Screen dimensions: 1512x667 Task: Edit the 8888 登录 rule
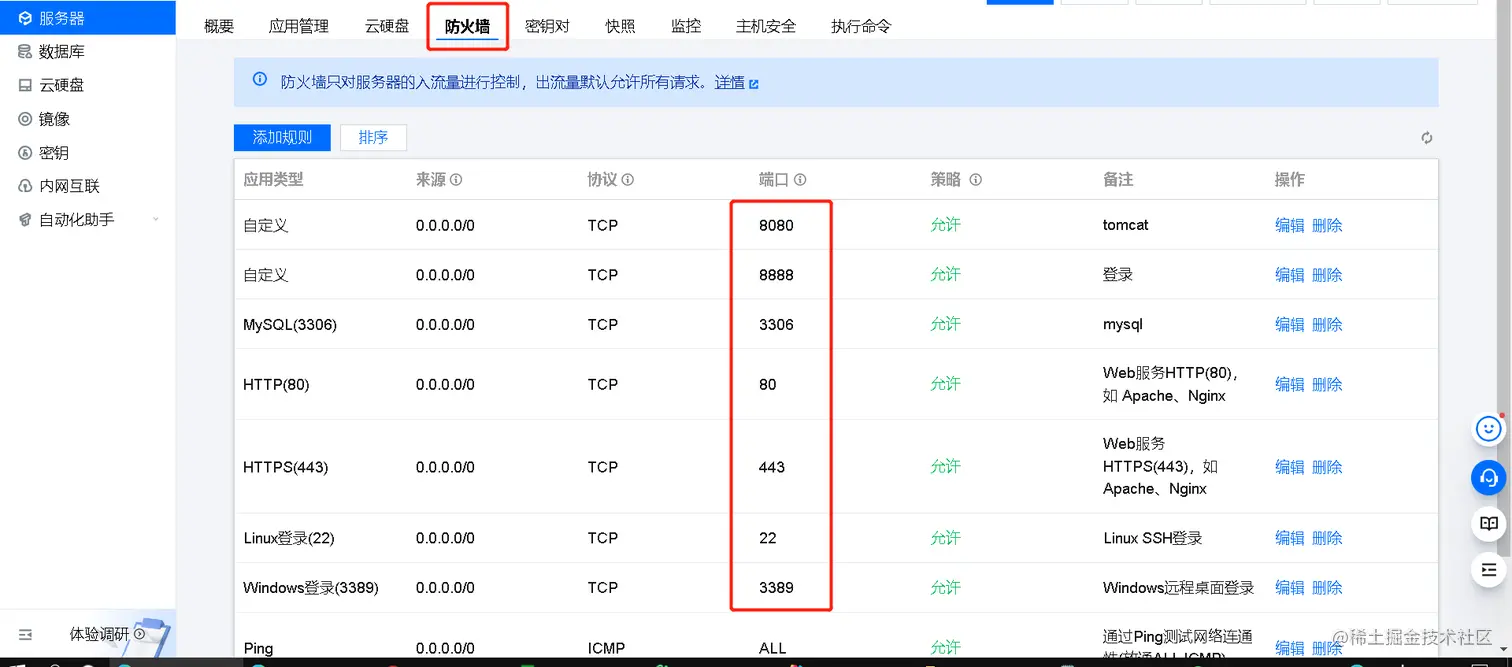(1290, 274)
